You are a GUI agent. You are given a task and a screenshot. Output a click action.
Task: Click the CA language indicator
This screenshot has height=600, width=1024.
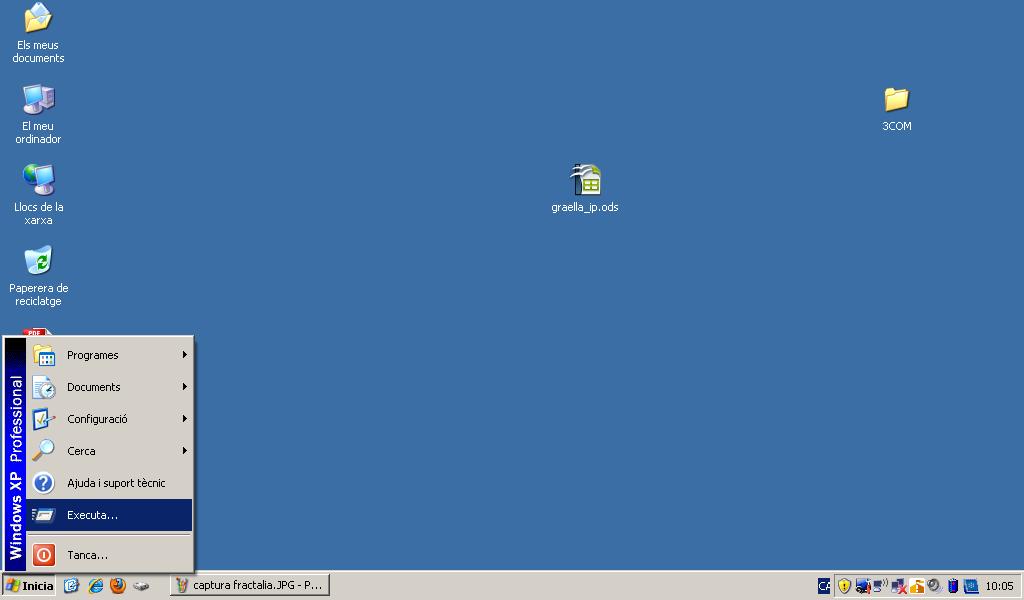[x=824, y=586]
